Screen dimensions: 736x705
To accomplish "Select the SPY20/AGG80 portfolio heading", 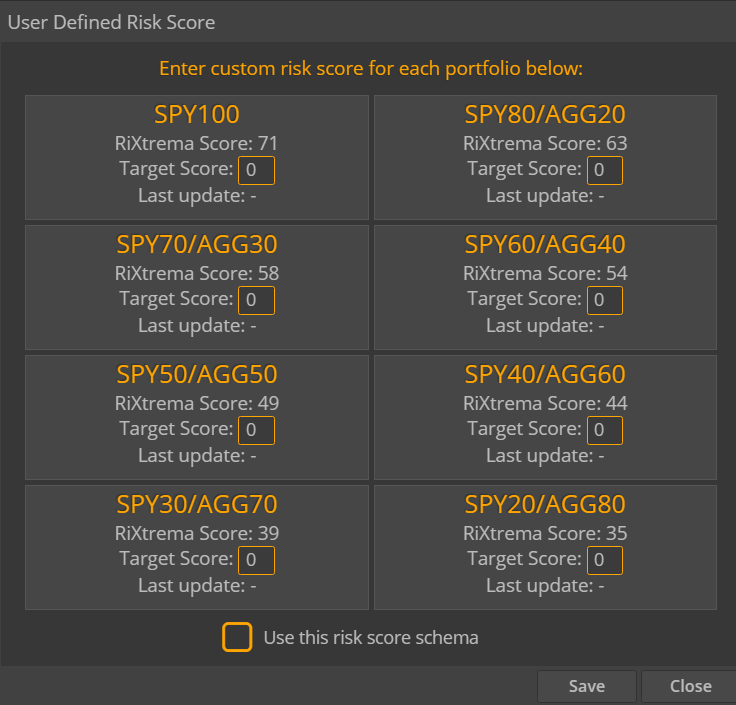I will (x=545, y=504).
